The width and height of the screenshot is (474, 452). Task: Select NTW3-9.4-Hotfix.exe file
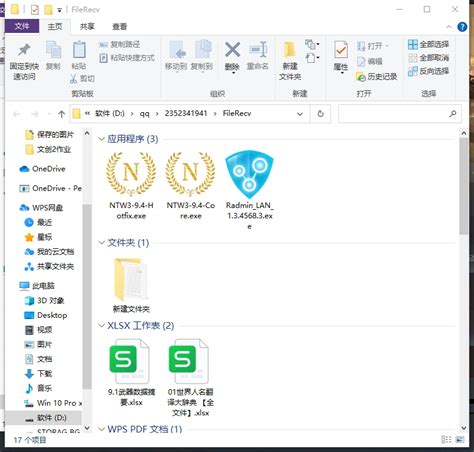click(x=131, y=185)
